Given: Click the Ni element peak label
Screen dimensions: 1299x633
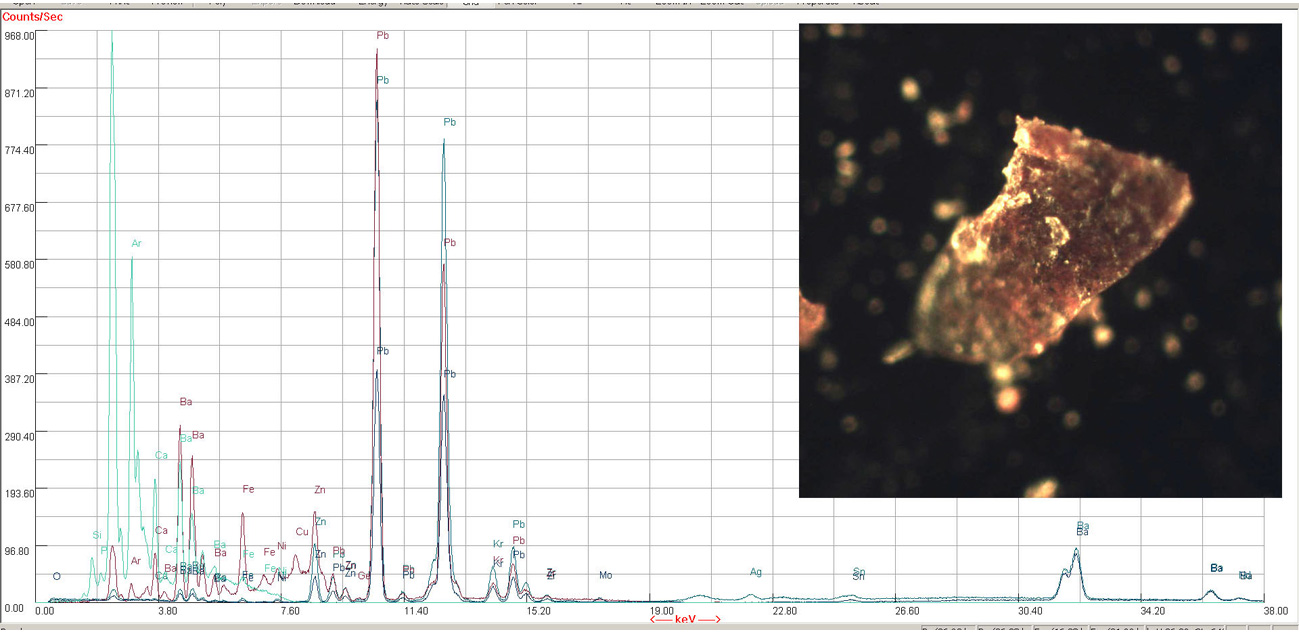Looking at the screenshot, I should [282, 546].
